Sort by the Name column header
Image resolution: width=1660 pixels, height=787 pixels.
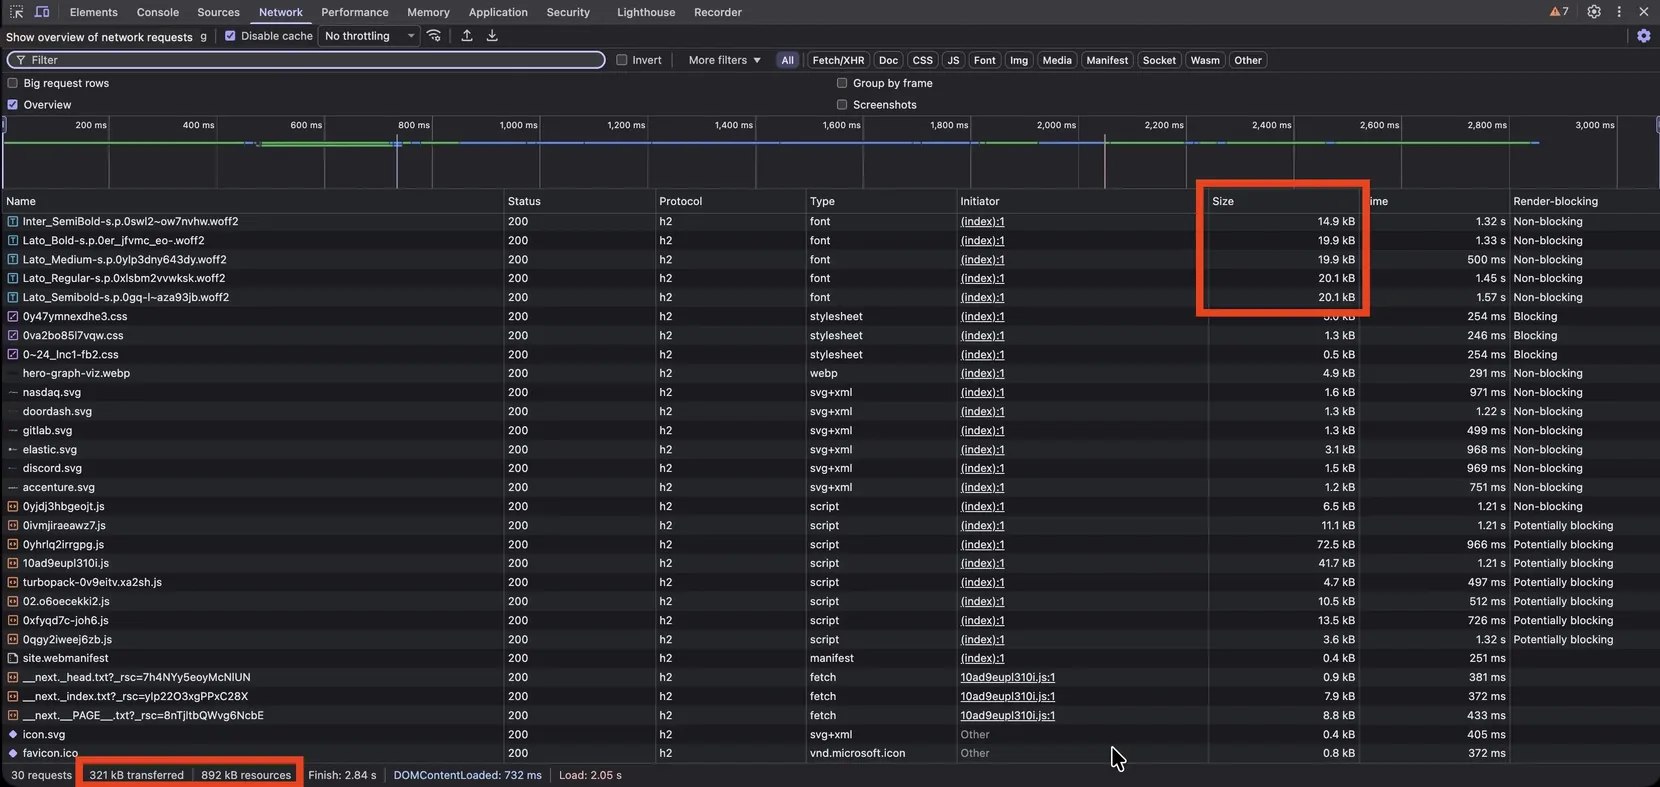click(253, 201)
